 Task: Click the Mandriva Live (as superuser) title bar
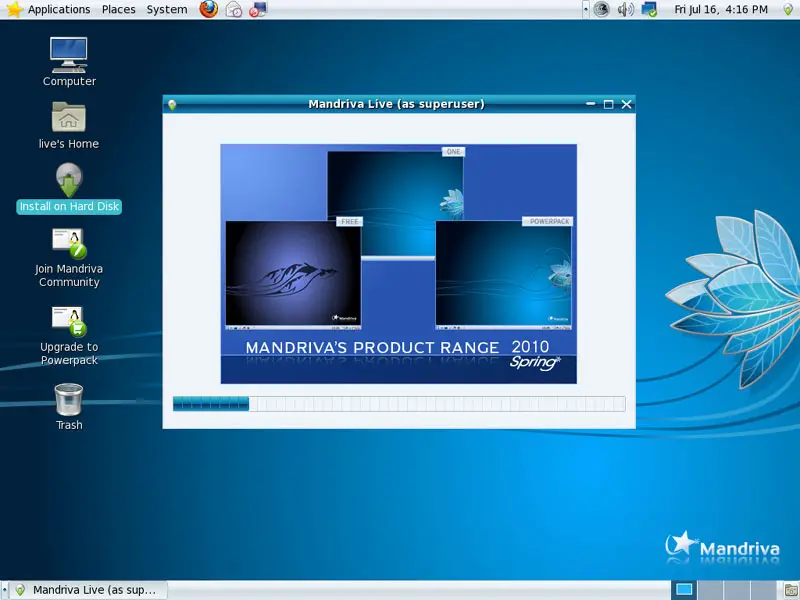tap(396, 104)
